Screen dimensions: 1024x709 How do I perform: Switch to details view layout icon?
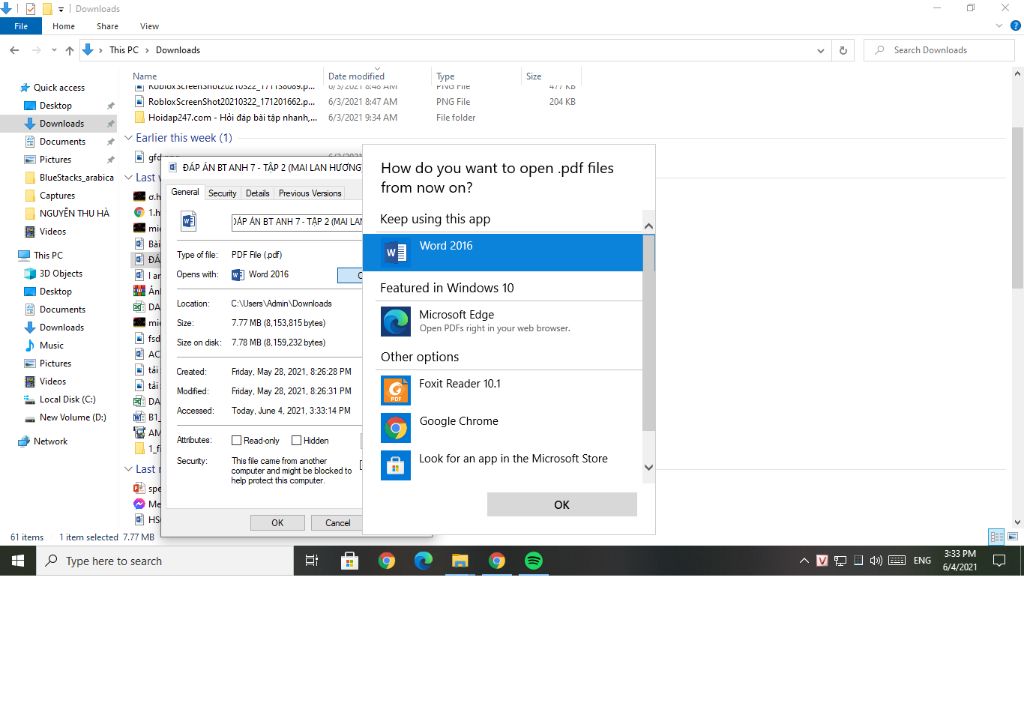pyautogui.click(x=996, y=537)
